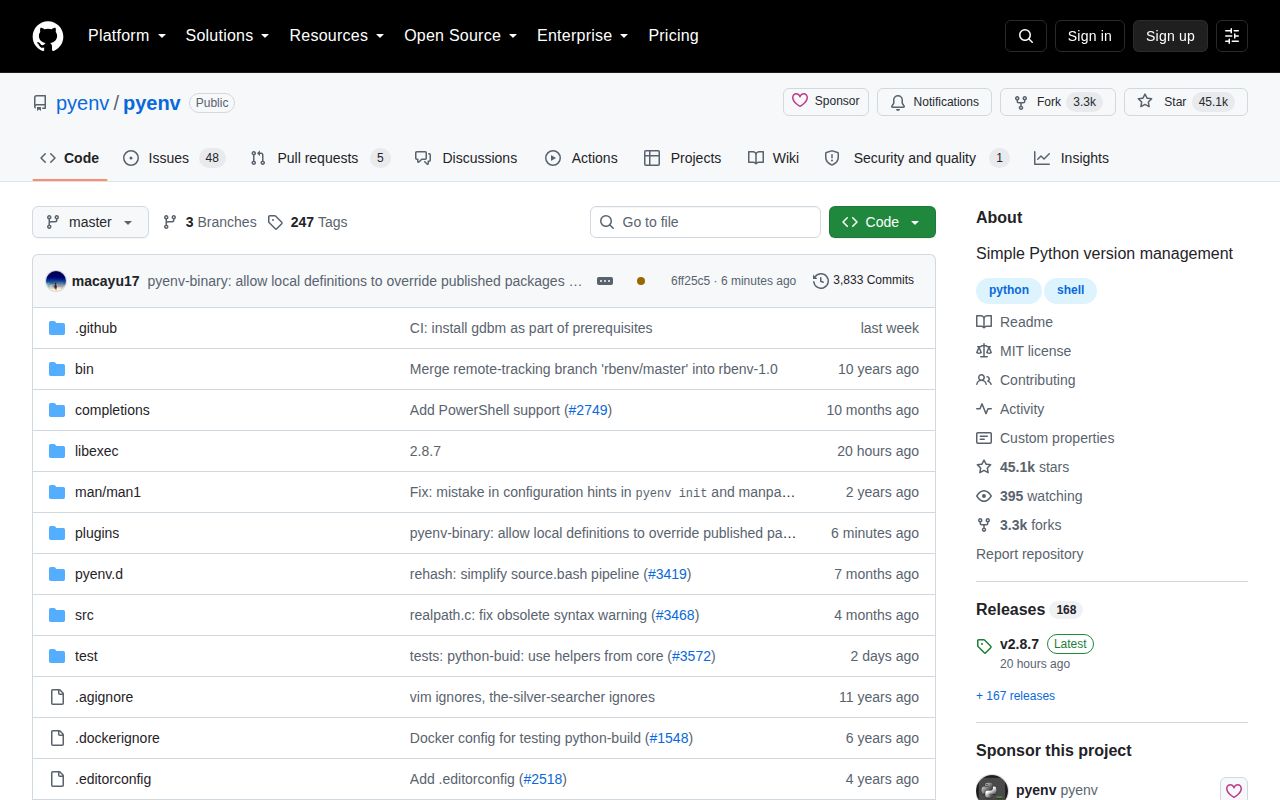Open the src folder
Image resolution: width=1280 pixels, height=800 pixels.
click(x=84, y=615)
